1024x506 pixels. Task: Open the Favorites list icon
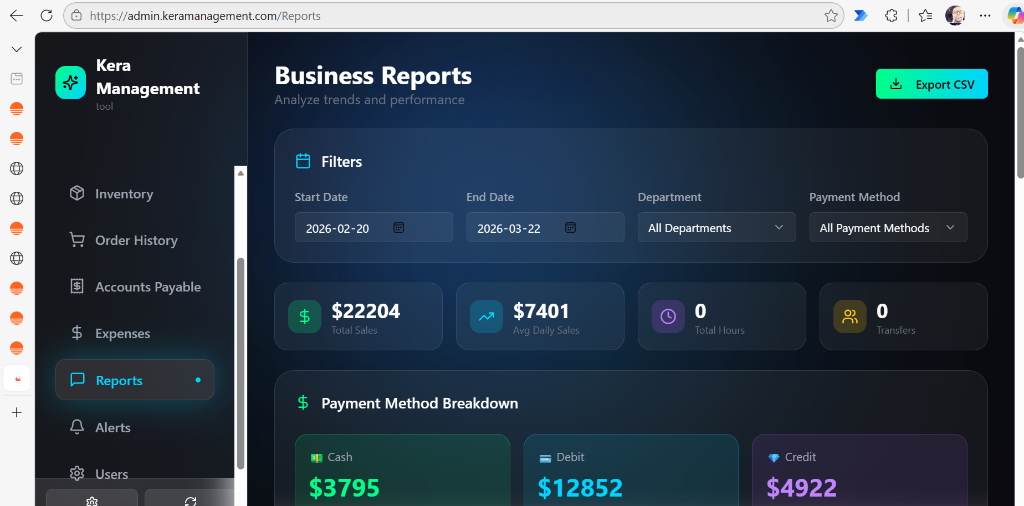coord(925,16)
